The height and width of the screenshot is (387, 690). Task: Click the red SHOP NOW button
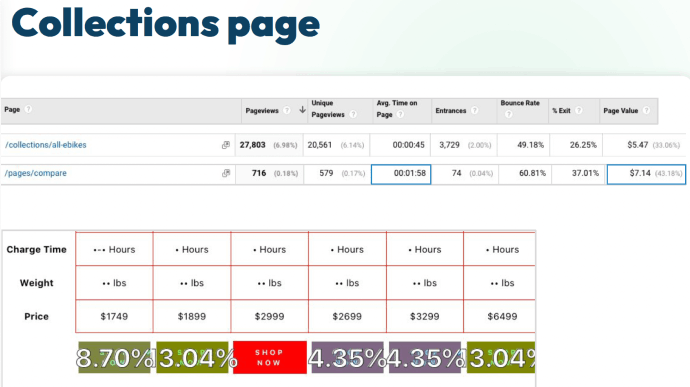coord(270,358)
